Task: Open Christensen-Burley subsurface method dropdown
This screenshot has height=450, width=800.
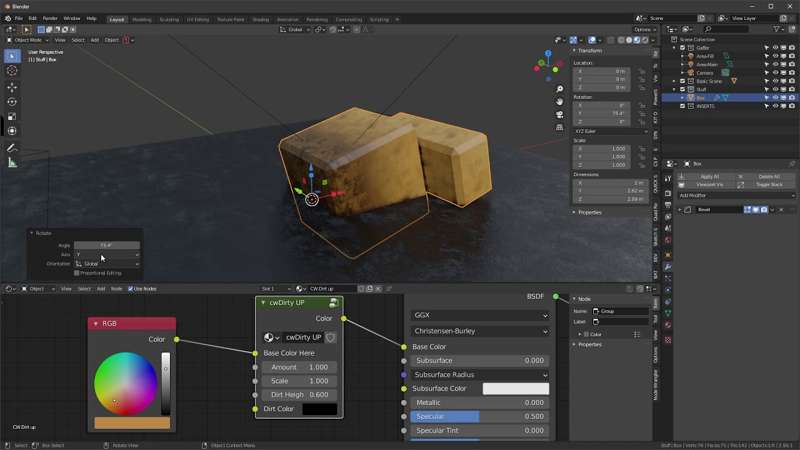Action: pos(480,331)
